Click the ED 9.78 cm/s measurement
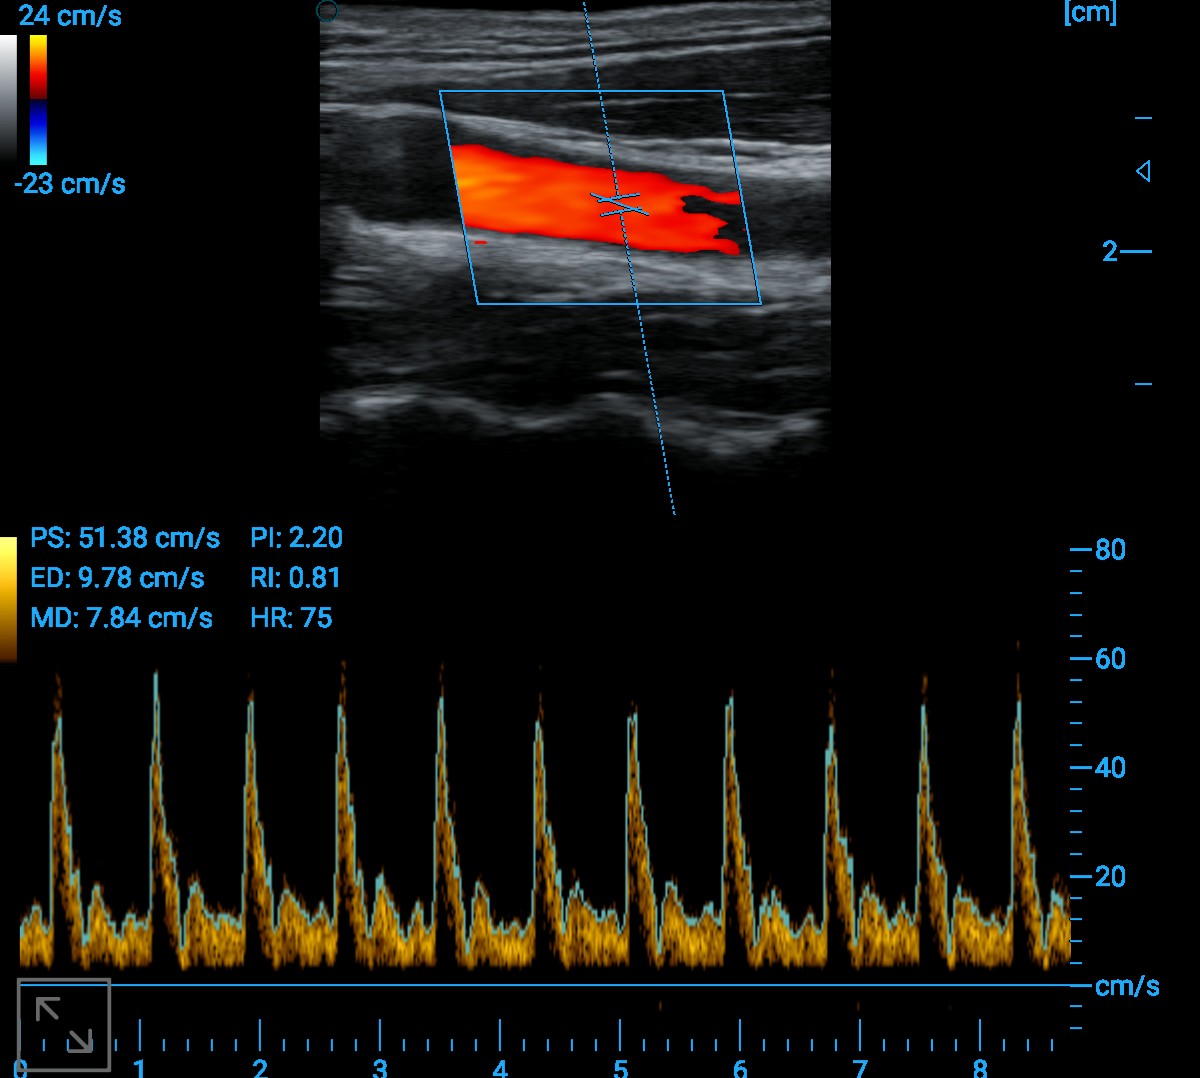This screenshot has width=1200, height=1078. coord(117,578)
